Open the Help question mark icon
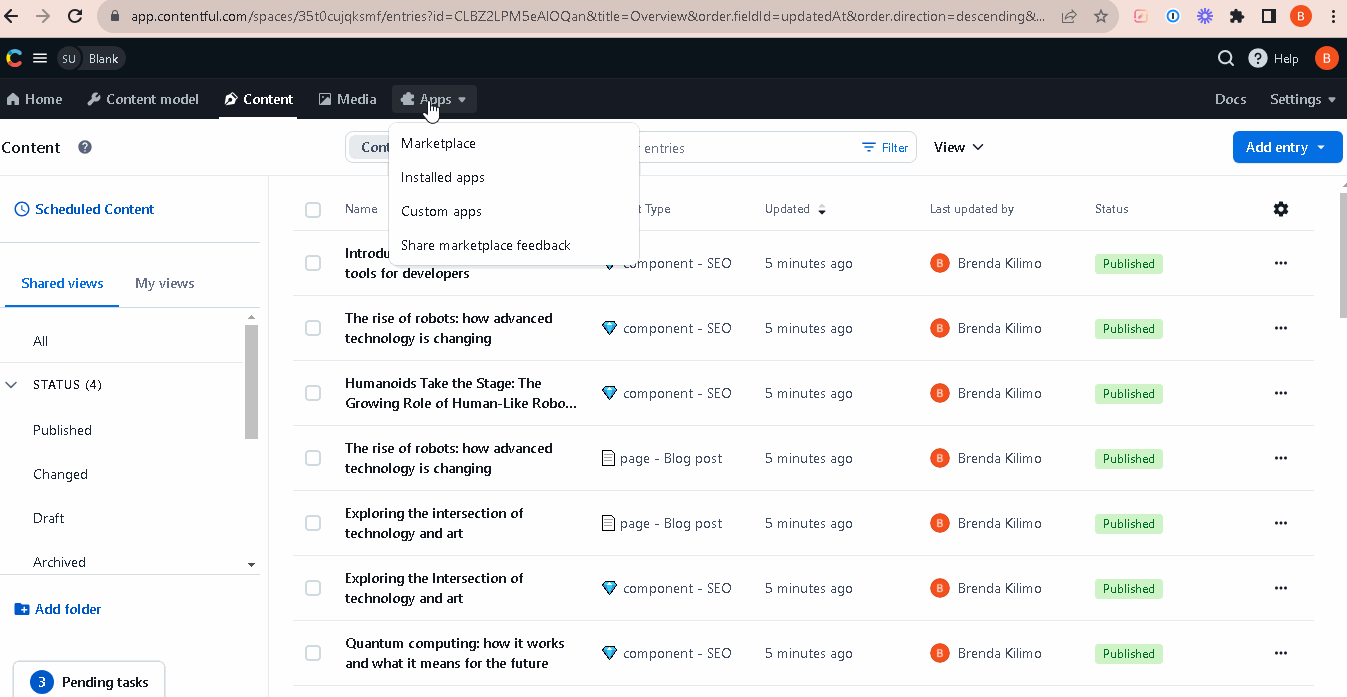Image resolution: width=1347 pixels, height=697 pixels. pyautogui.click(x=1258, y=58)
